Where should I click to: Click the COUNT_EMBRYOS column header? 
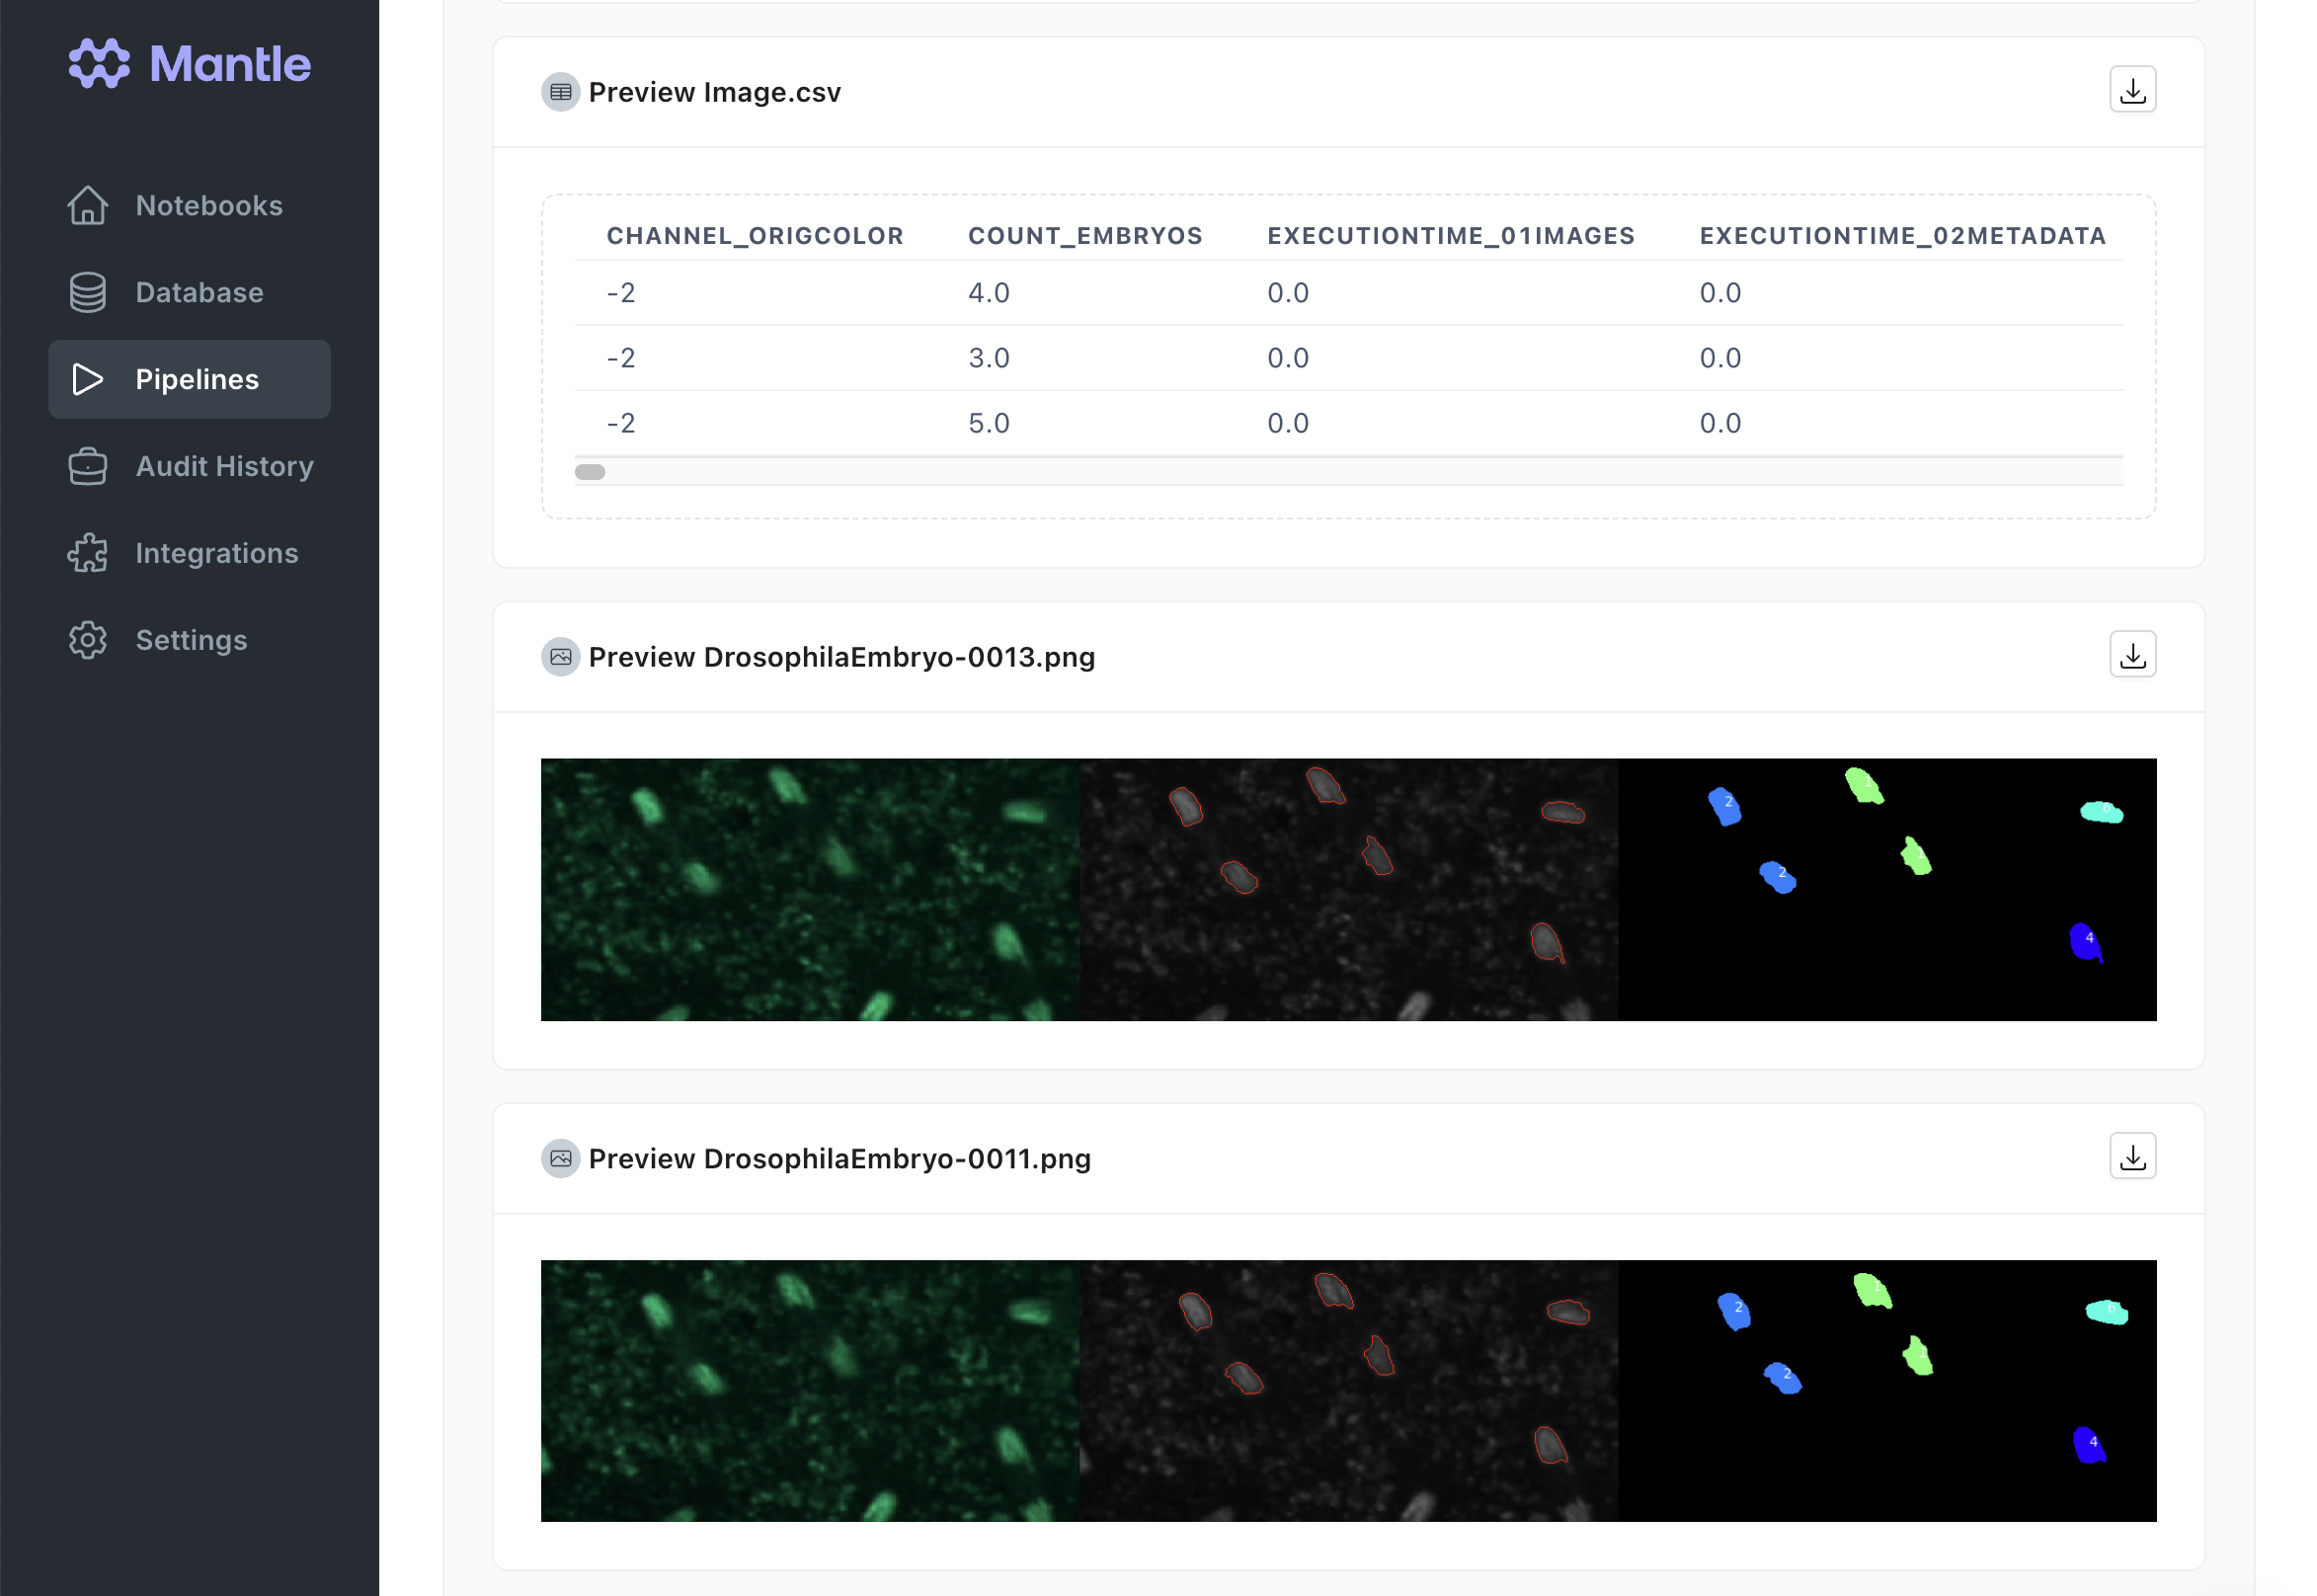(1085, 236)
